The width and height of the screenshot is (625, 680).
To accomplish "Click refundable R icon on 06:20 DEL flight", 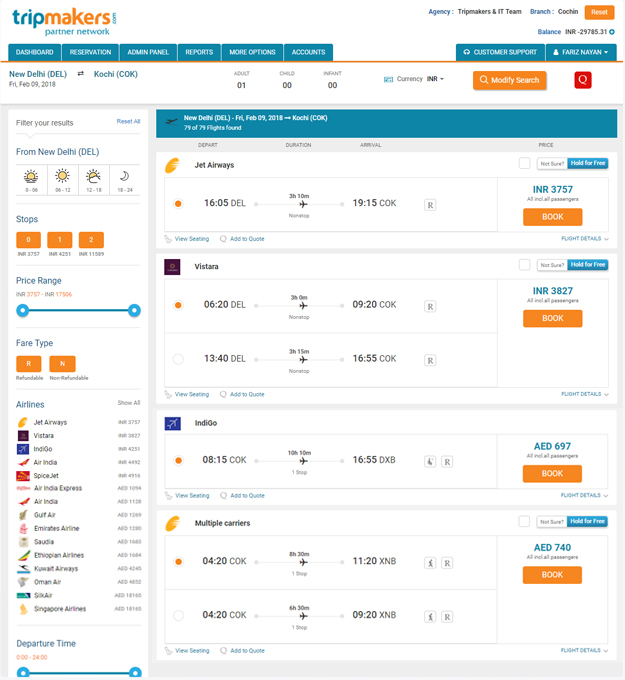I will point(430,307).
